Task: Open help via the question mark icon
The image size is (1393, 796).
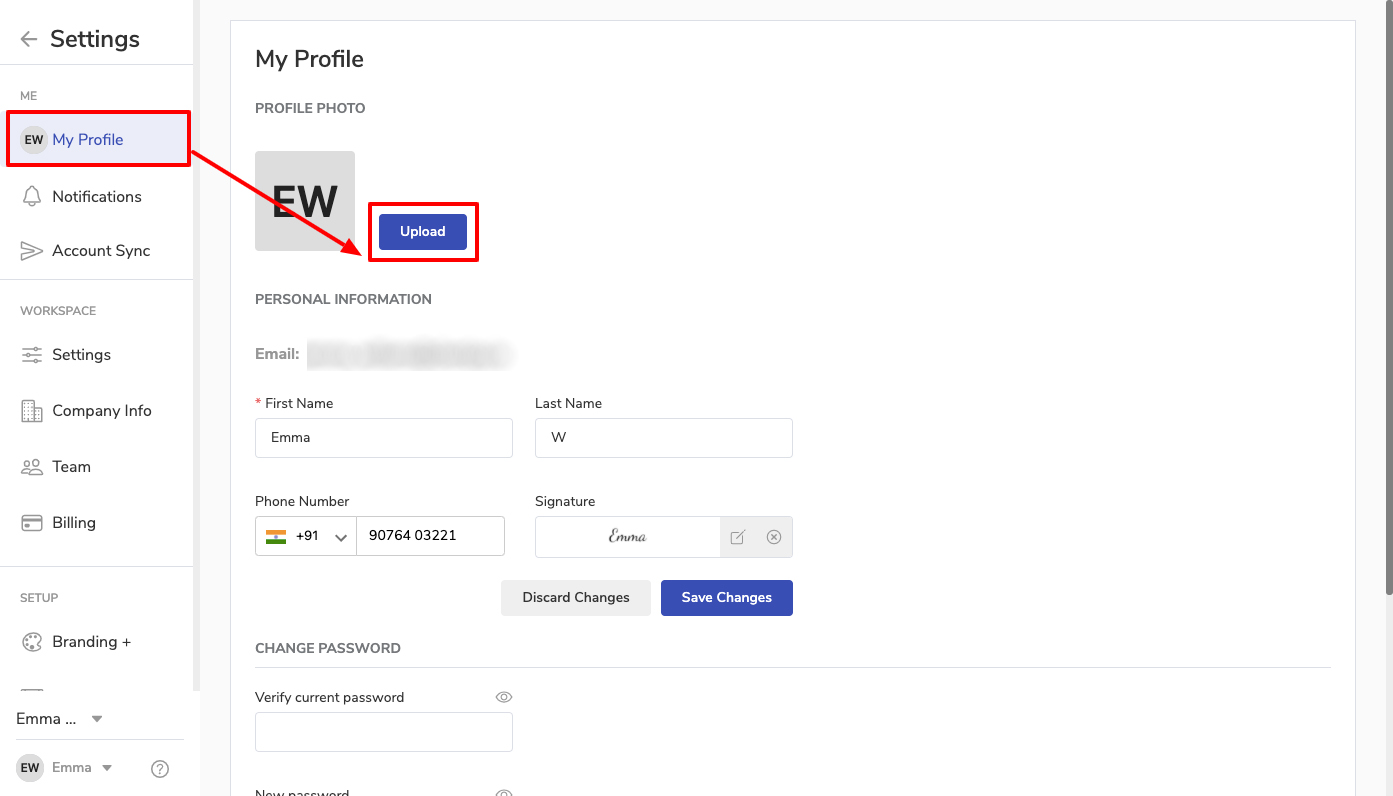Action: click(160, 768)
